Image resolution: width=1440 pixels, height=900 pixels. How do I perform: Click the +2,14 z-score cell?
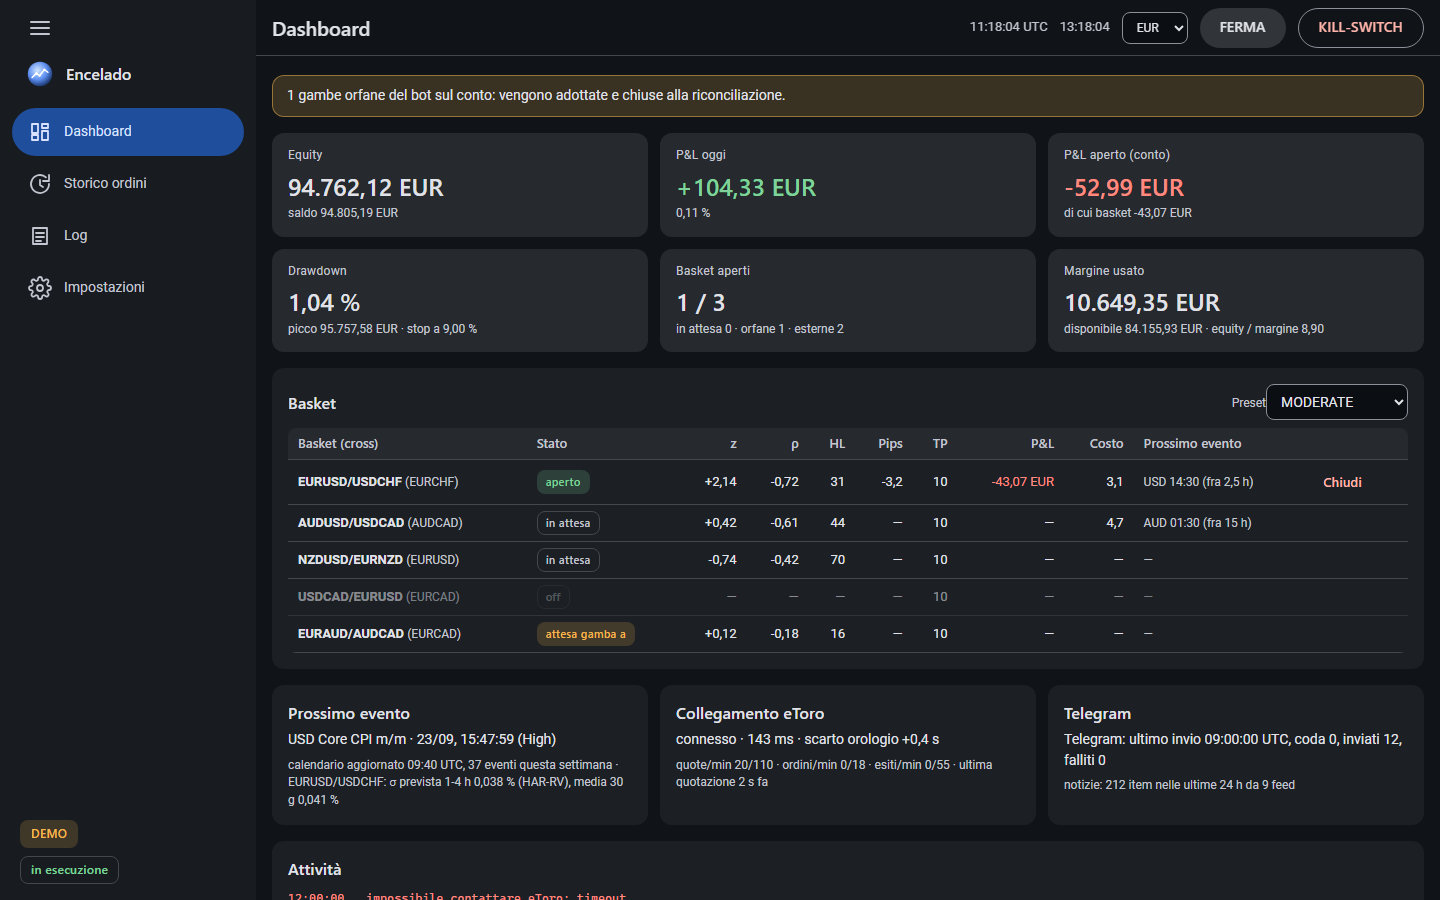(720, 482)
